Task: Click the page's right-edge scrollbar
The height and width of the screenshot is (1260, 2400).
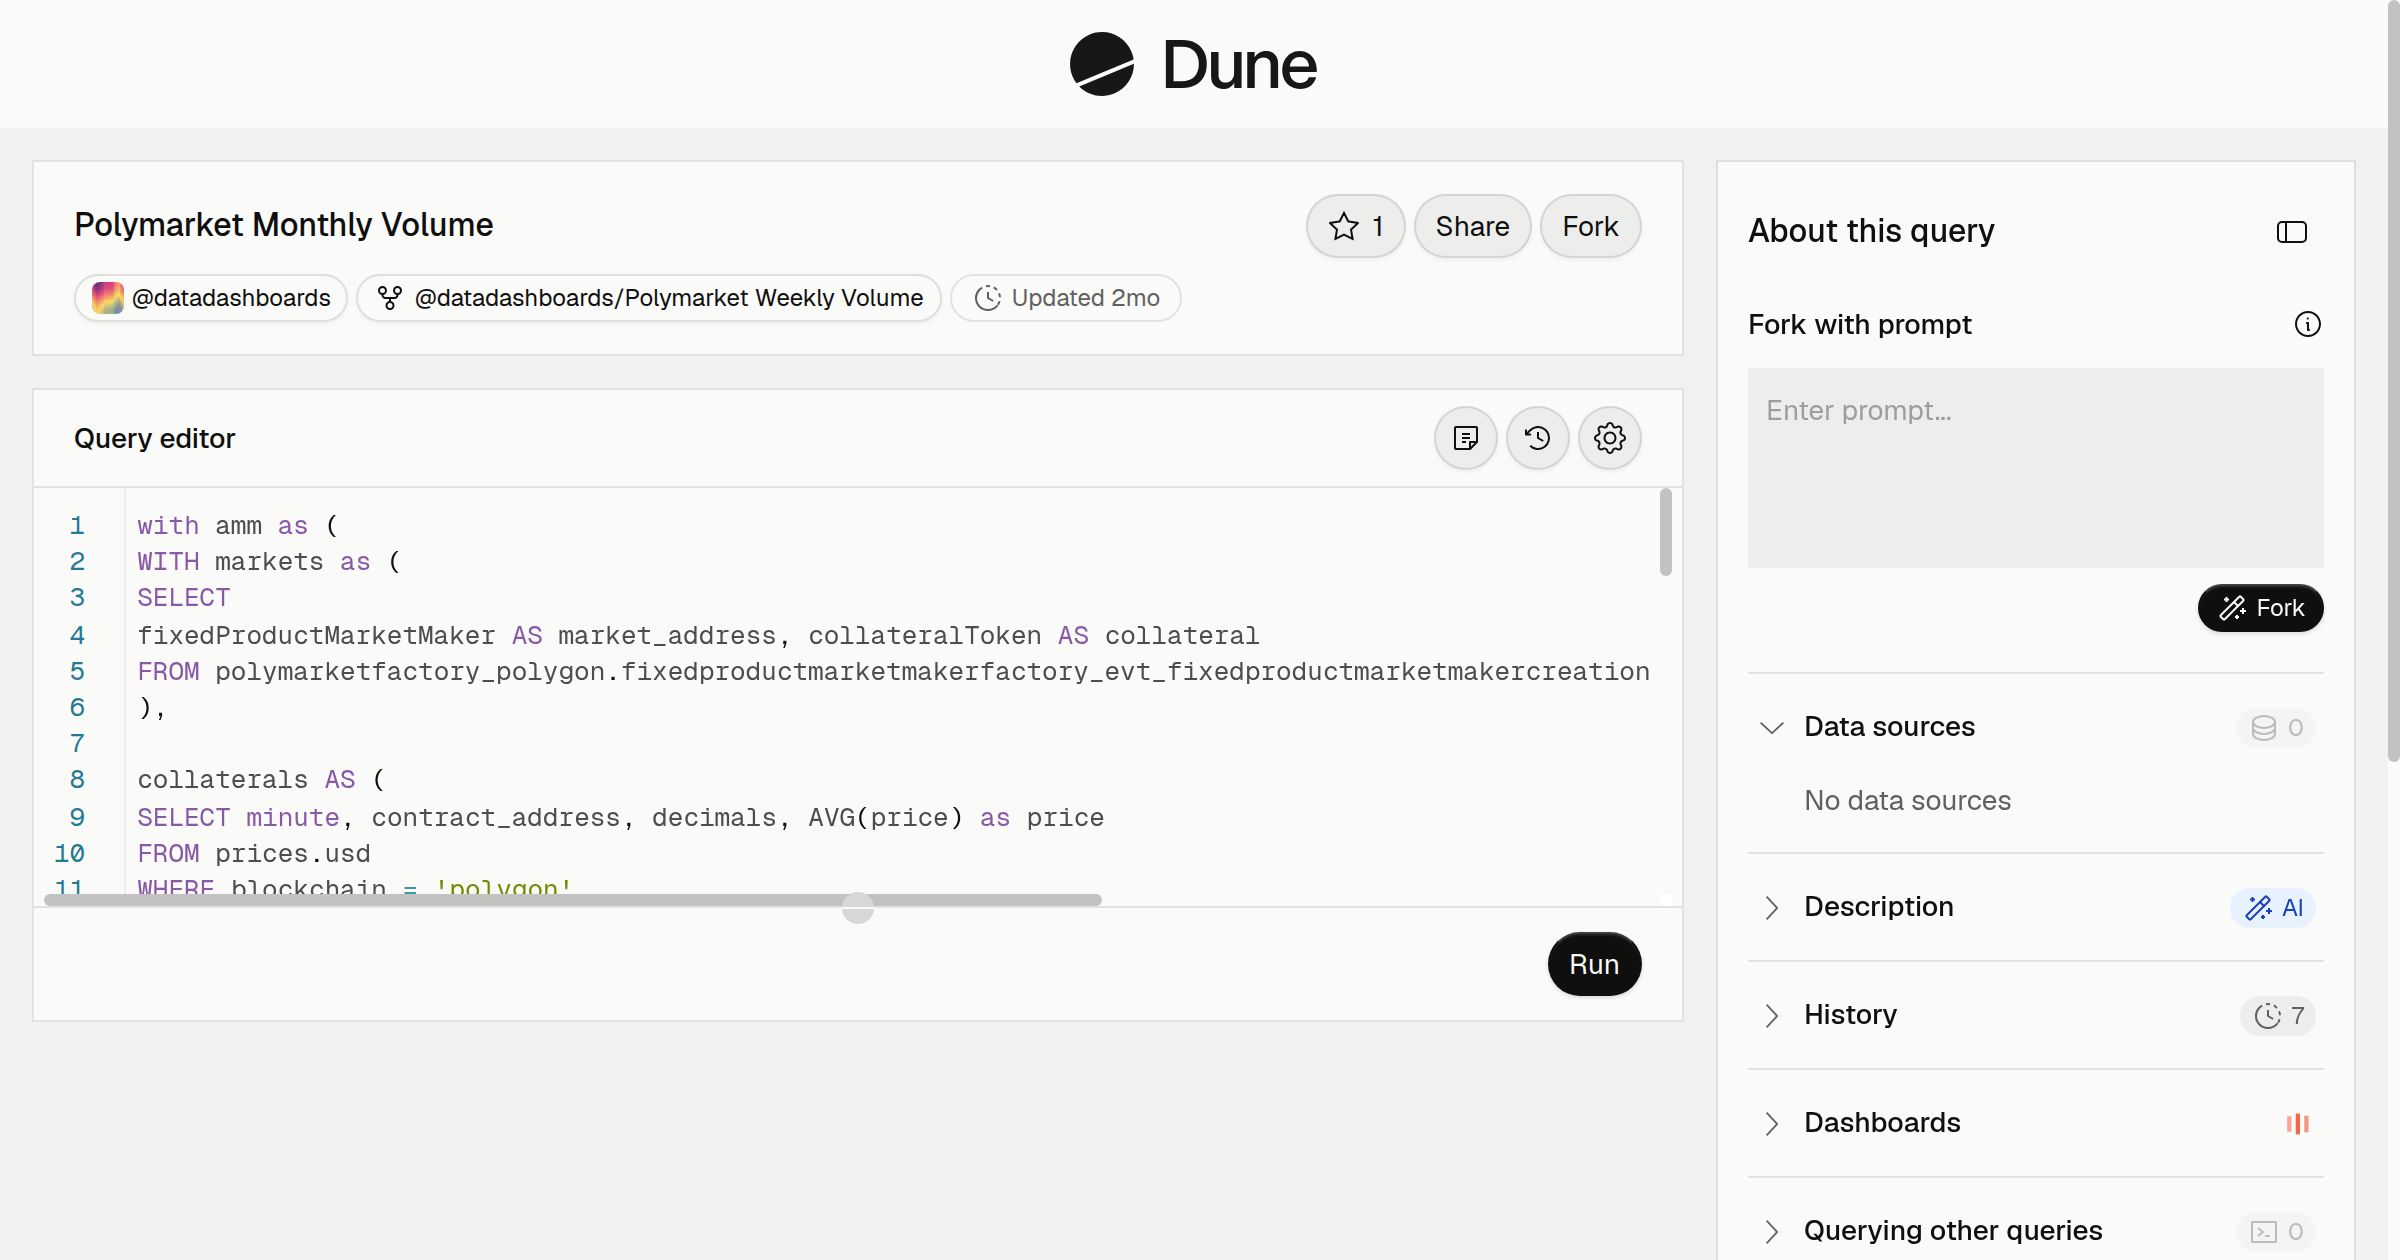Action: pyautogui.click(x=2393, y=380)
